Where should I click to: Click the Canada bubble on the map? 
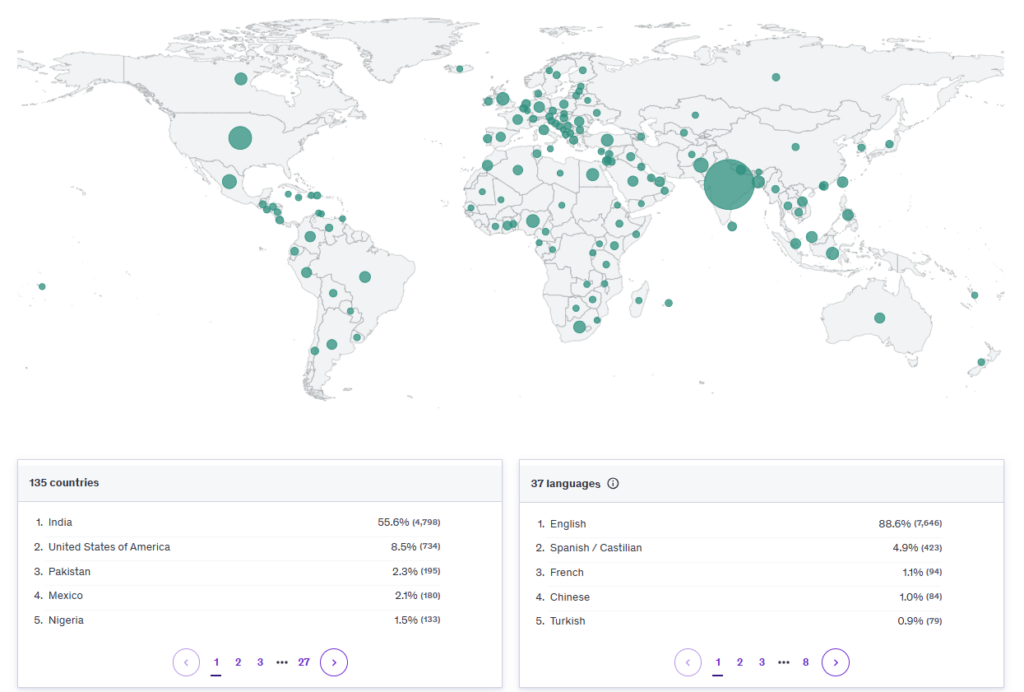(x=240, y=79)
